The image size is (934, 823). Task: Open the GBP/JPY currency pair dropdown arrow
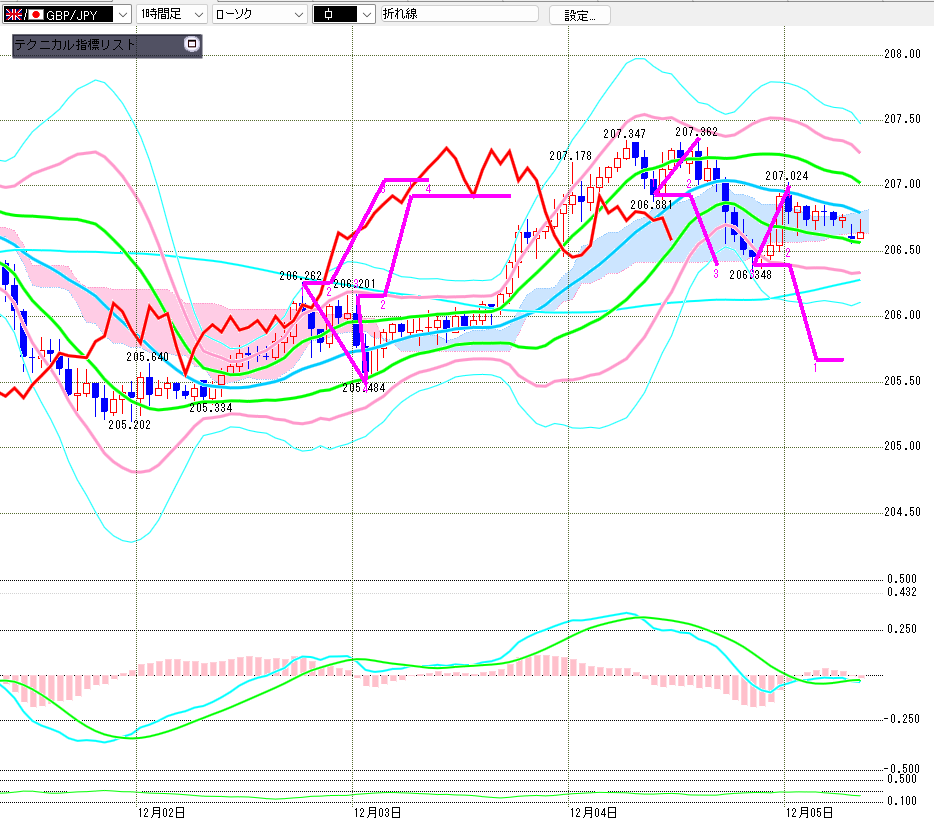click(122, 14)
